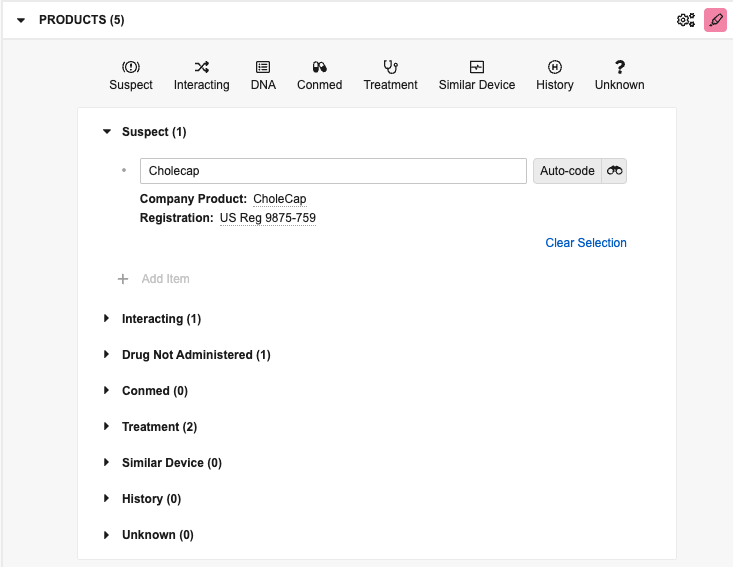
Task: Collapse the Suspect (1) group
Action: 107,132
